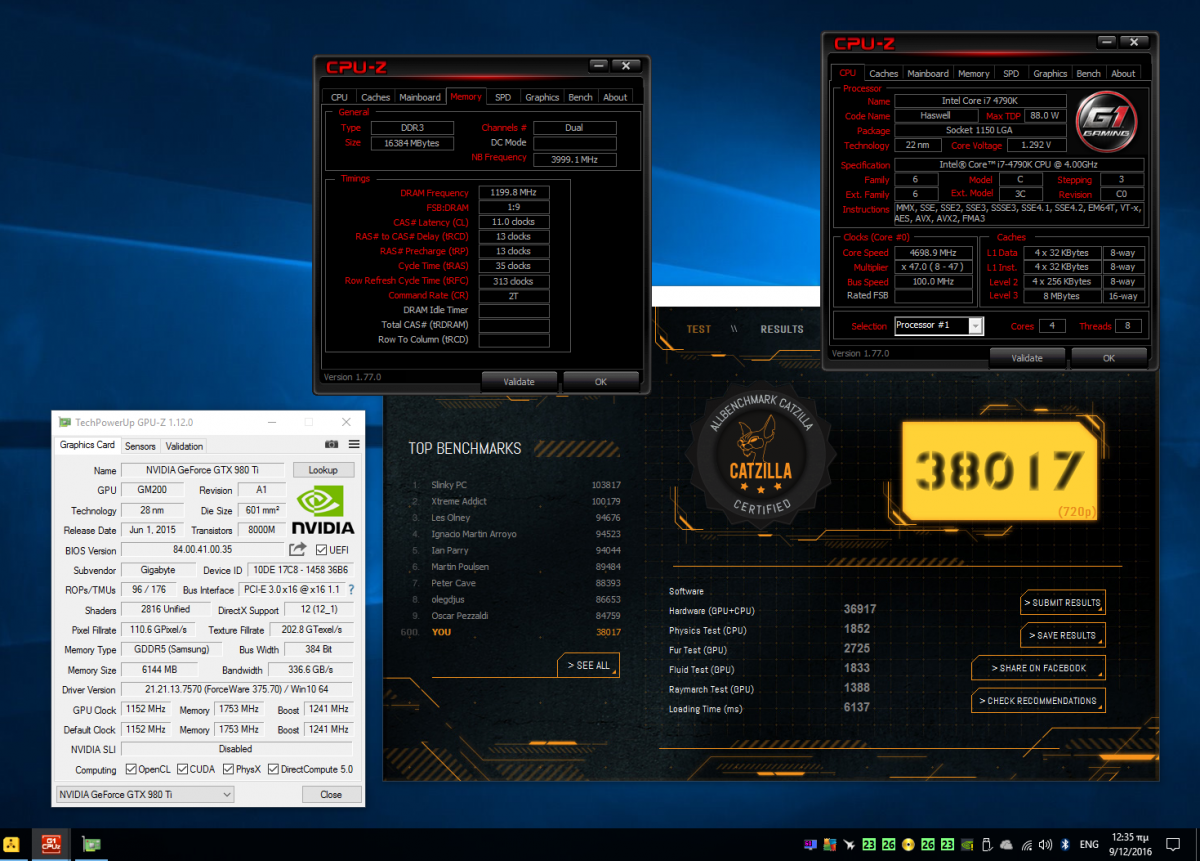Image resolution: width=1200 pixels, height=861 pixels.
Task: Open the yellow Catzilla taskbar icon
Action: pos(13,845)
